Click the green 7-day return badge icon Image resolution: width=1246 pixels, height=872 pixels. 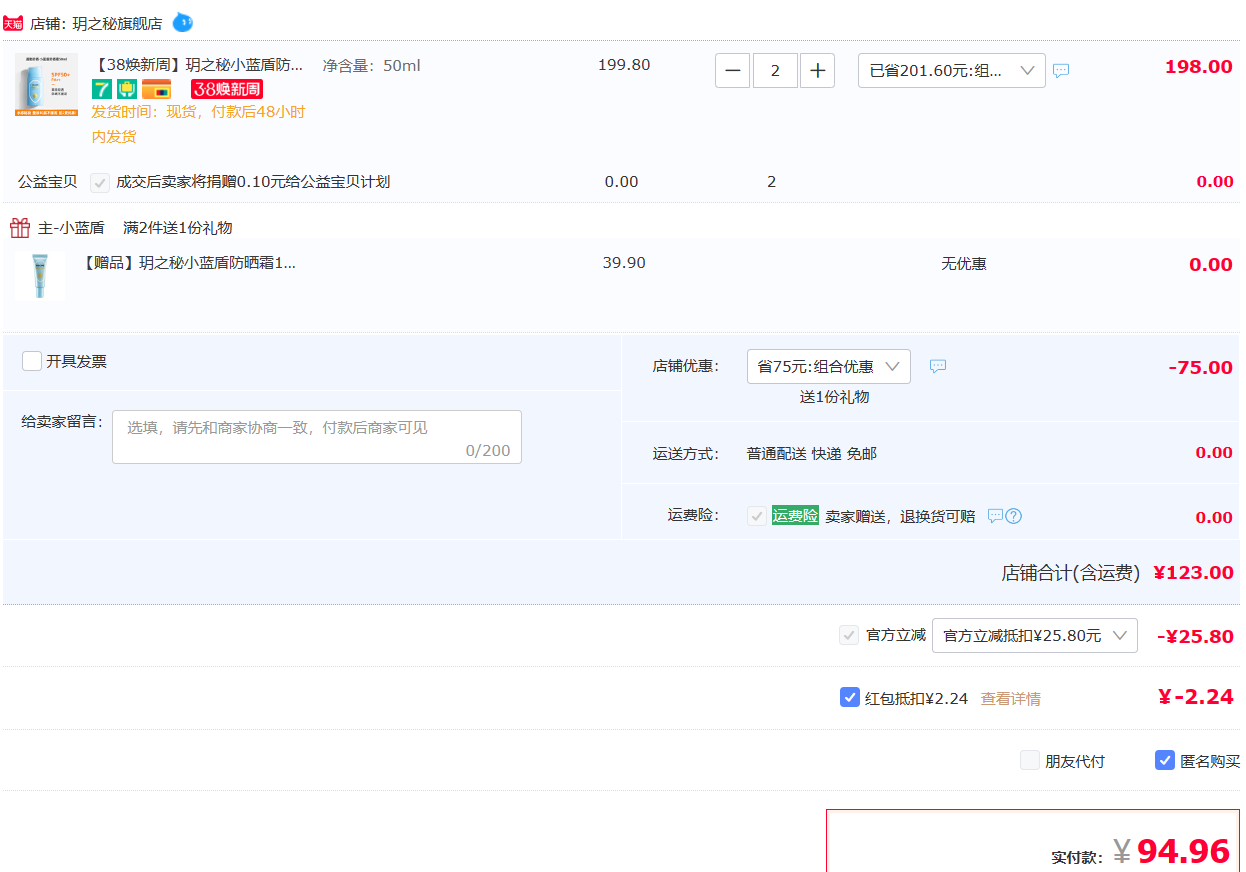coord(101,89)
